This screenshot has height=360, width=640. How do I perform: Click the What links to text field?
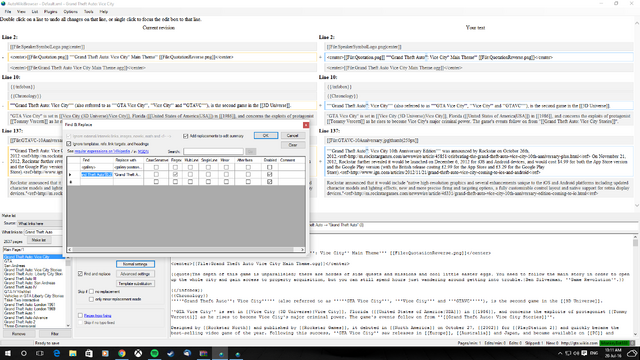[x=43, y=232]
